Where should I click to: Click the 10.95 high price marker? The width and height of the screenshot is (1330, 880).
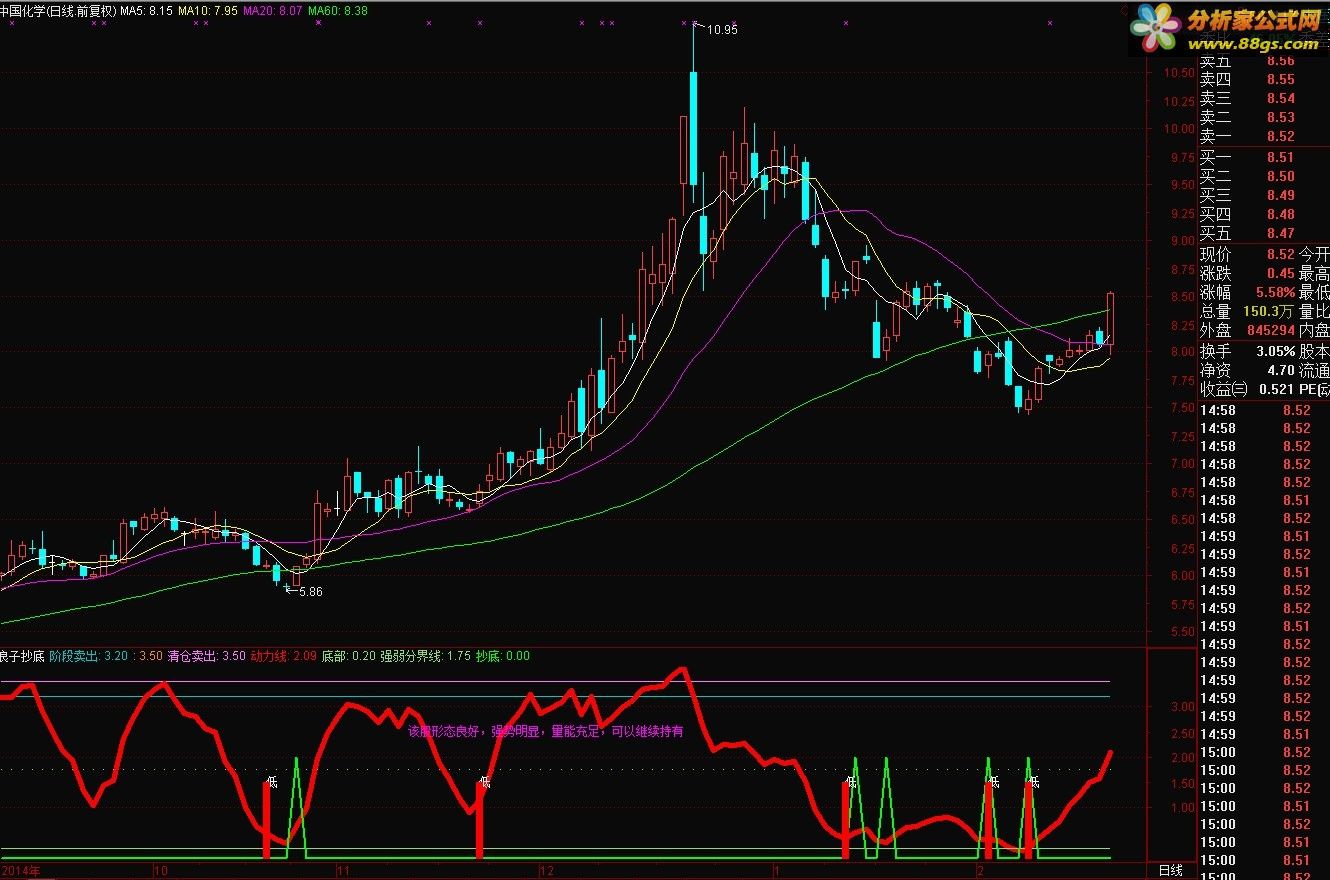click(721, 30)
